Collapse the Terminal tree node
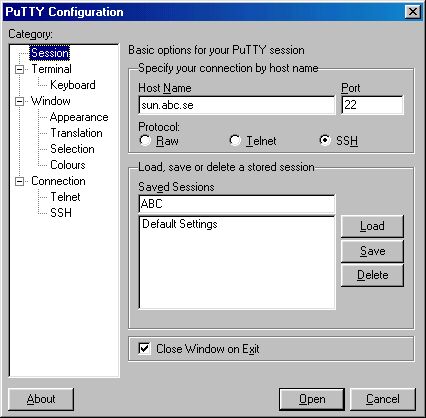426x418 pixels. point(19,69)
